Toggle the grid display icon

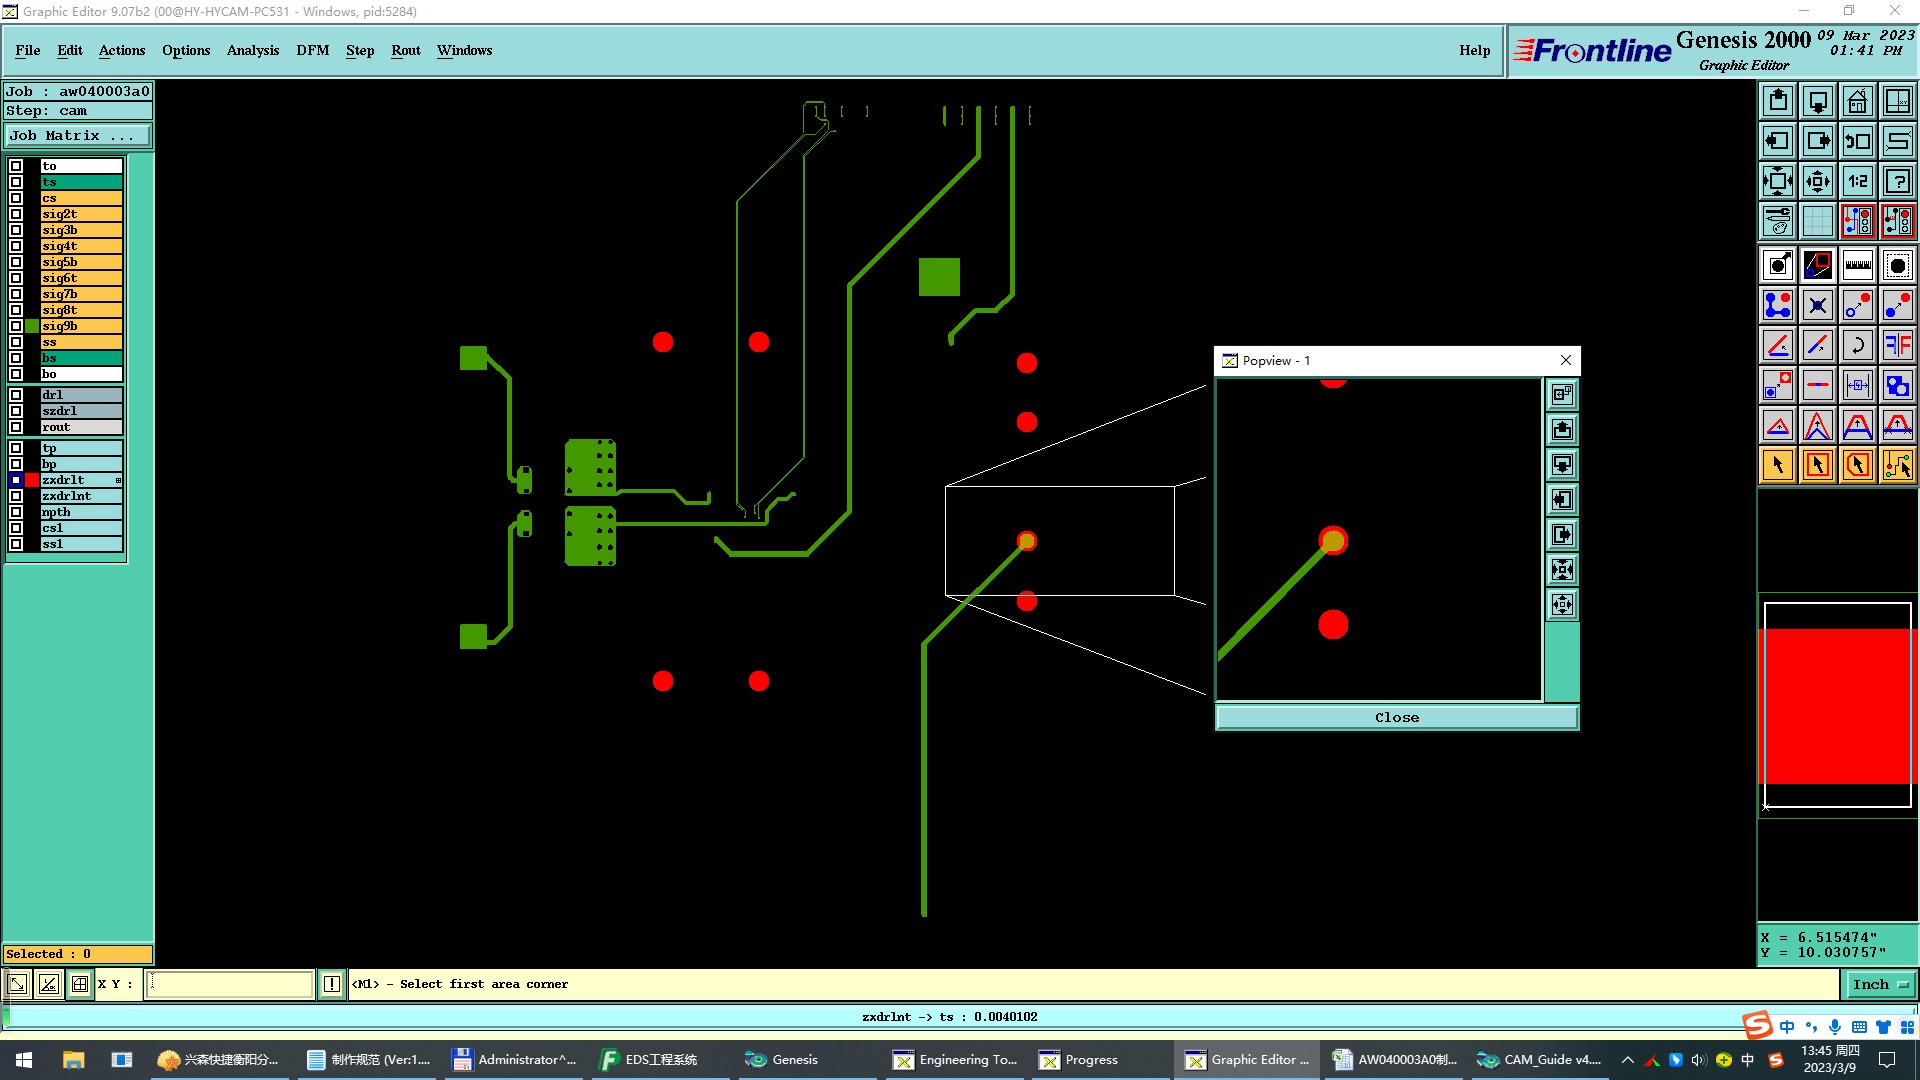pos(1817,221)
